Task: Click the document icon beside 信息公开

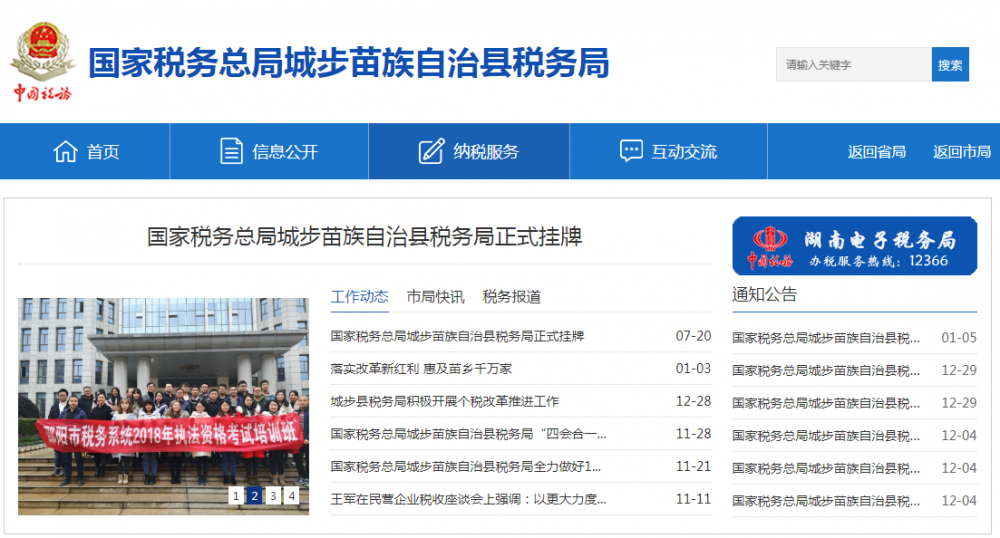Action: point(231,151)
